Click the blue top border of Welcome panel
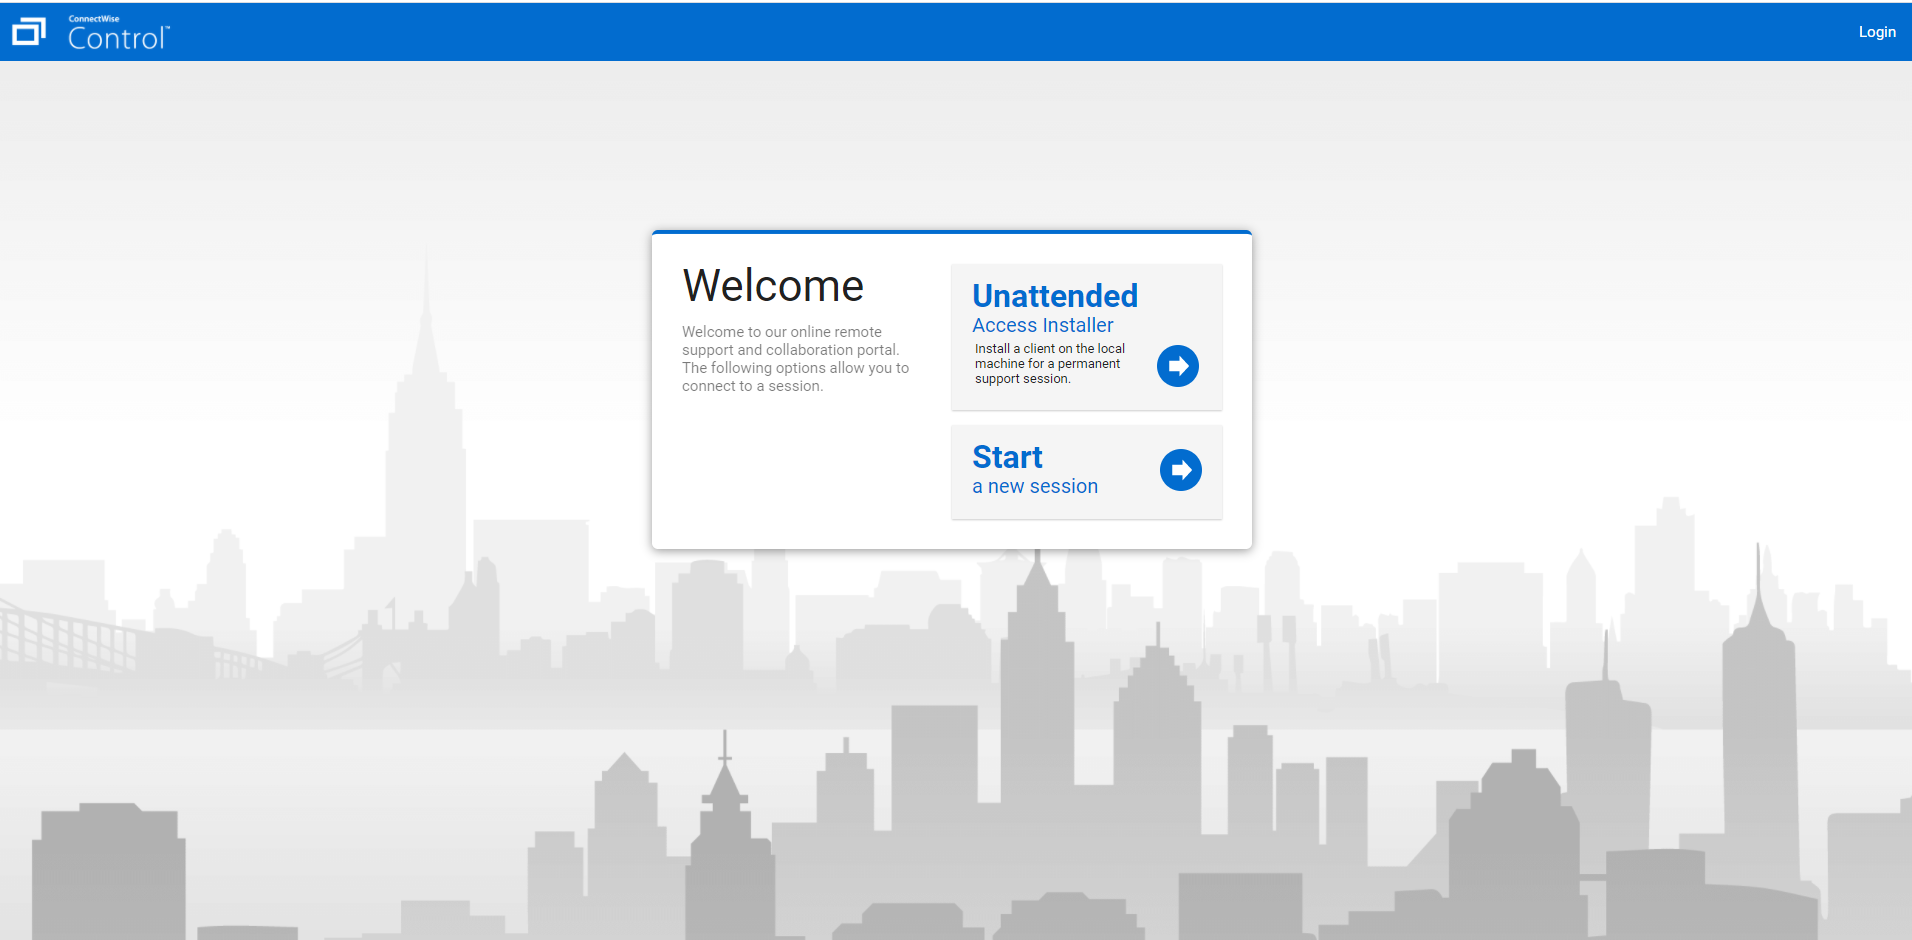1912x940 pixels. (x=951, y=232)
